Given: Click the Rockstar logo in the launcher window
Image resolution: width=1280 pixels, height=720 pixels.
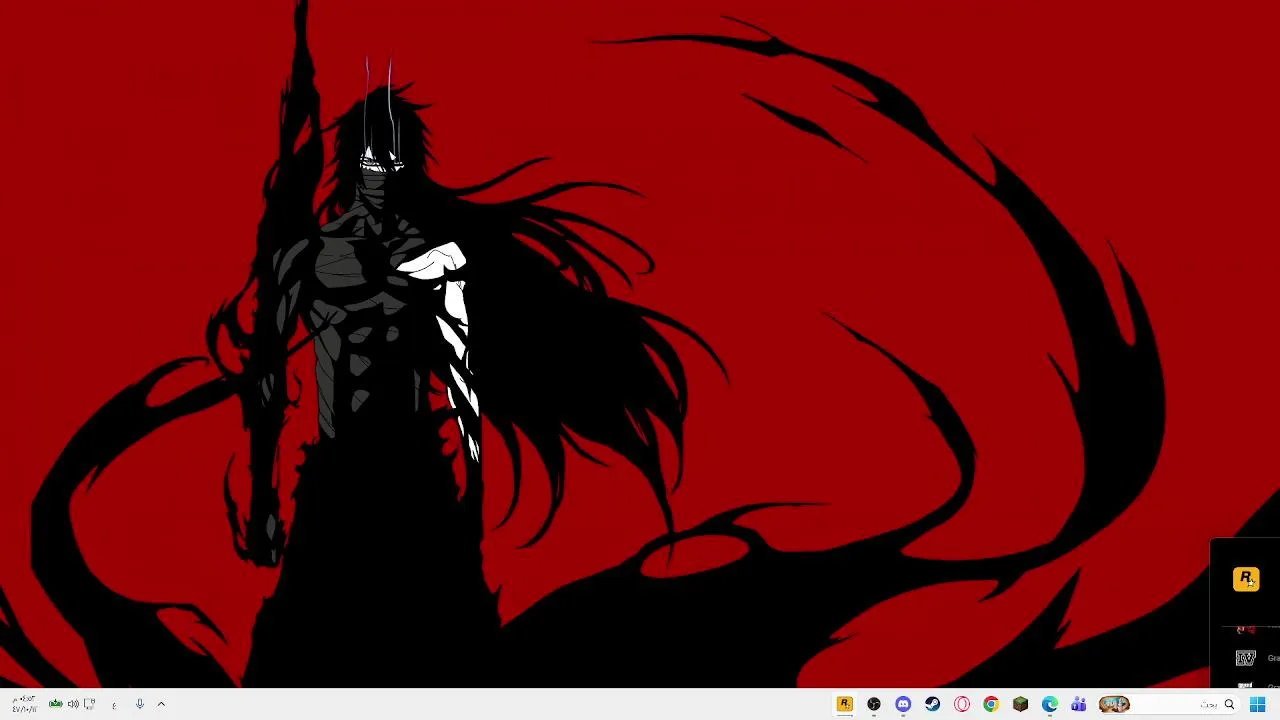Looking at the screenshot, I should 1246,579.
